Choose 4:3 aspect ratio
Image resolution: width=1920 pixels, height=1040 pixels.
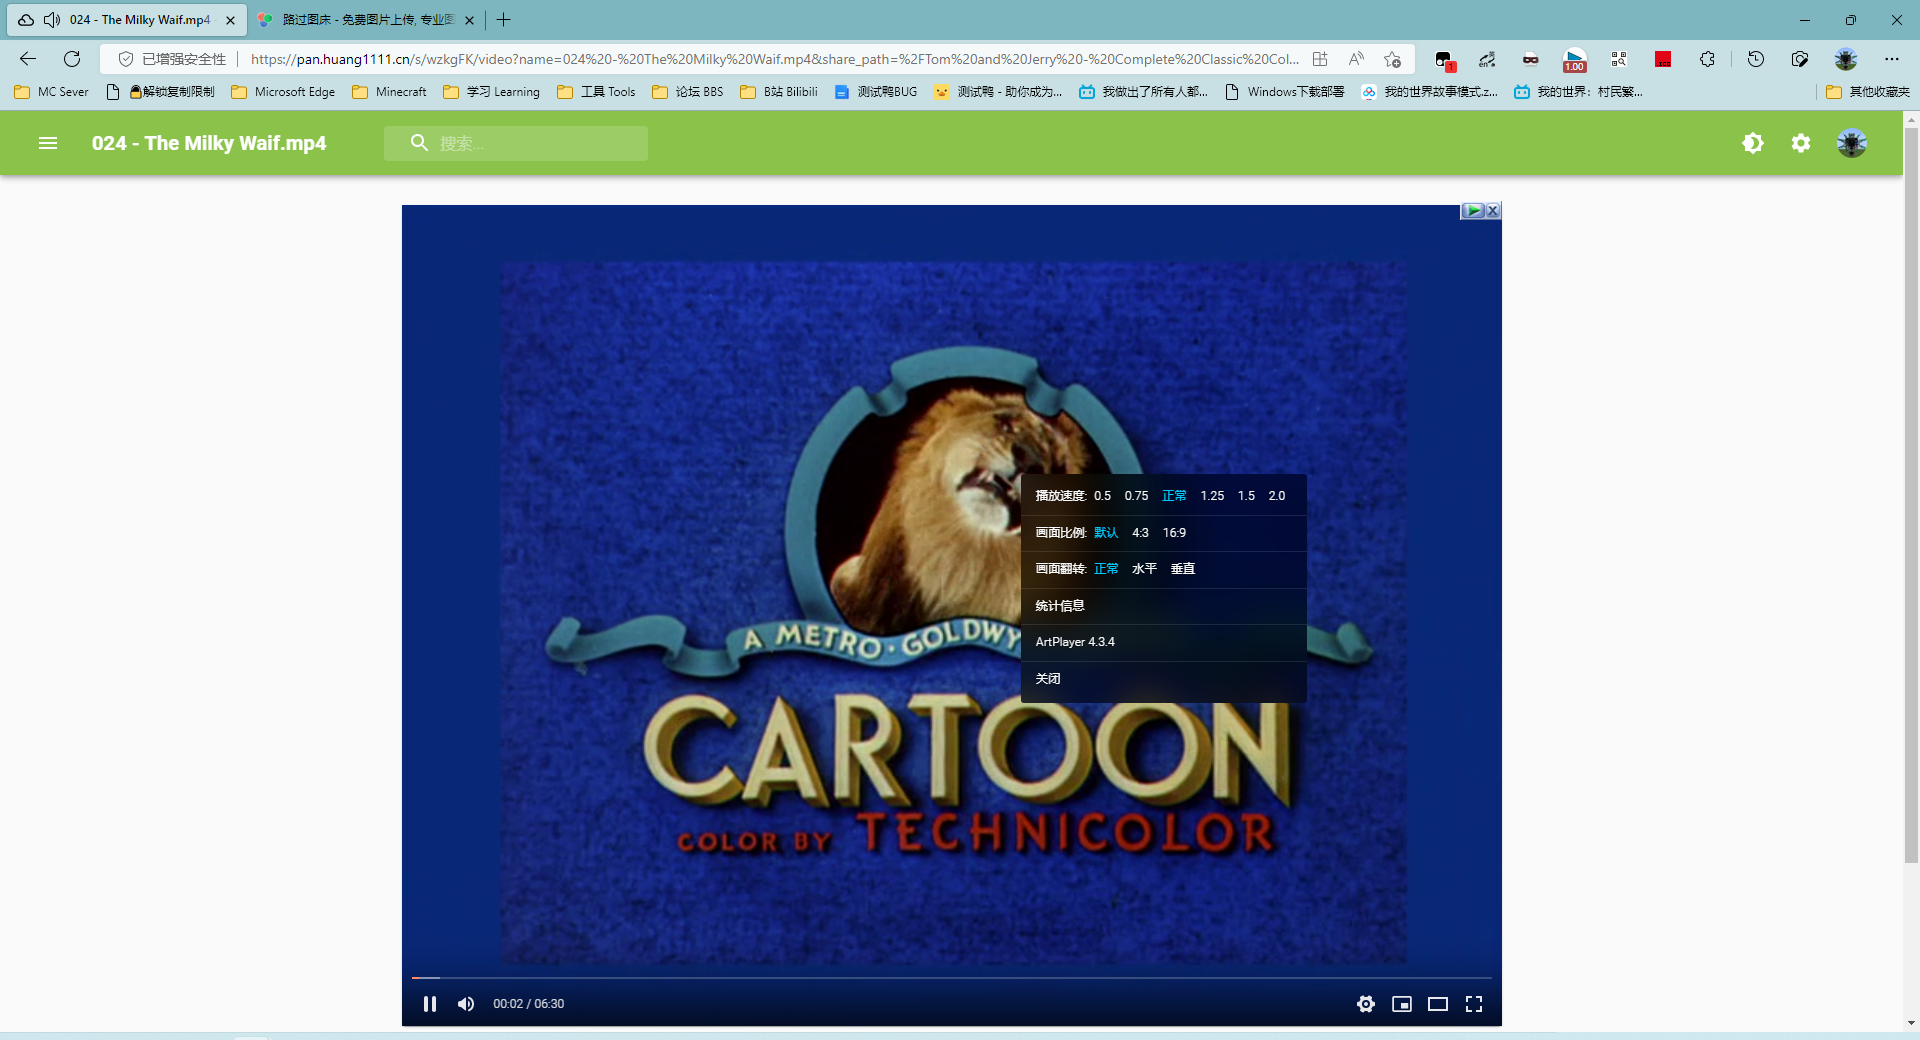pyautogui.click(x=1140, y=533)
